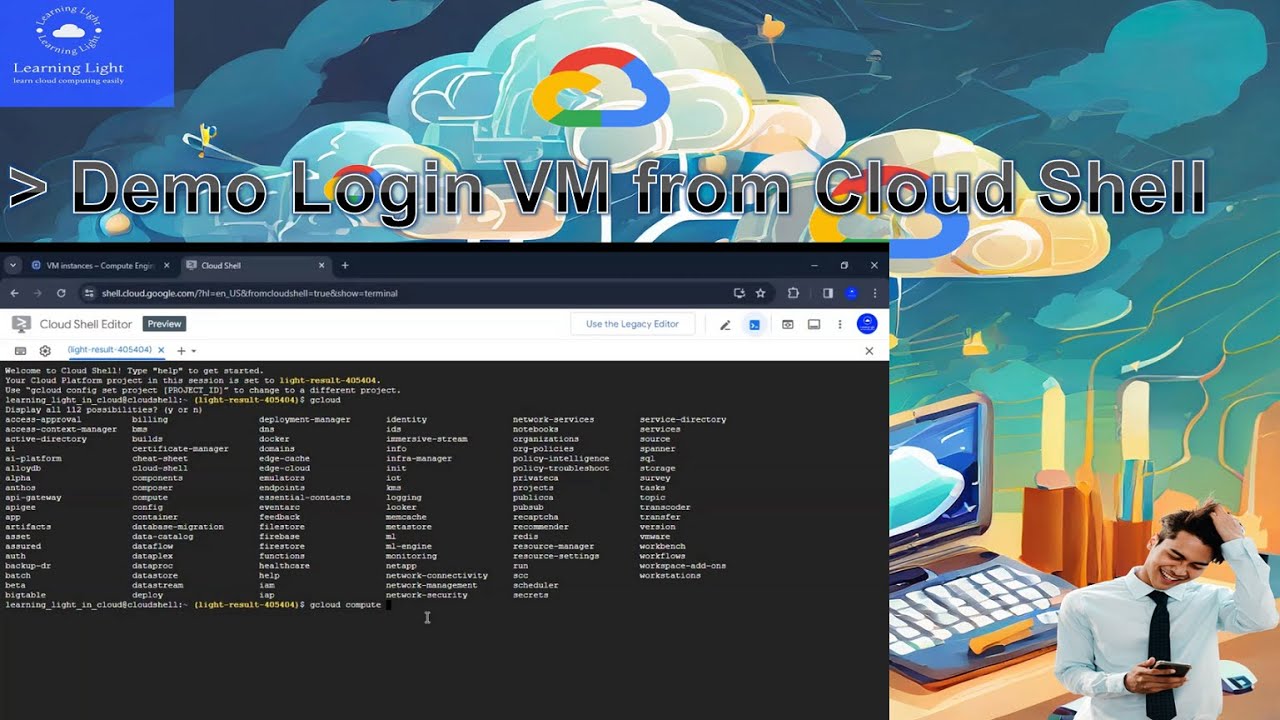Click 'workstations' in terminal output

click(x=670, y=575)
